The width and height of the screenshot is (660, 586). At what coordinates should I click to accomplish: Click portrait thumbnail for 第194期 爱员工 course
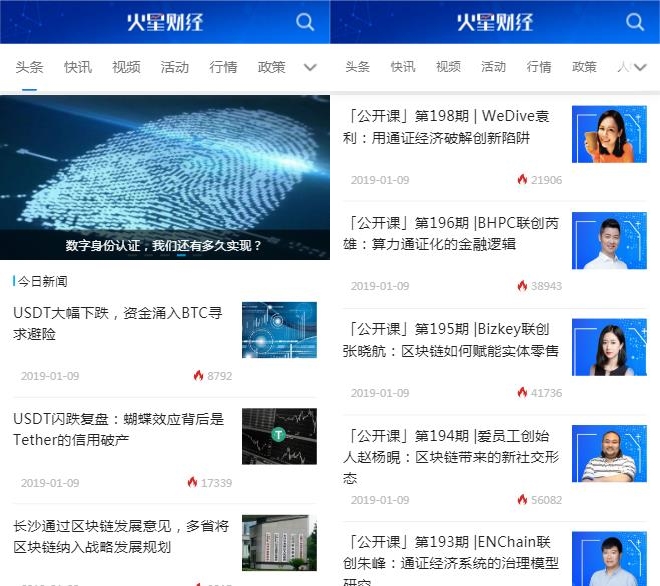point(609,453)
